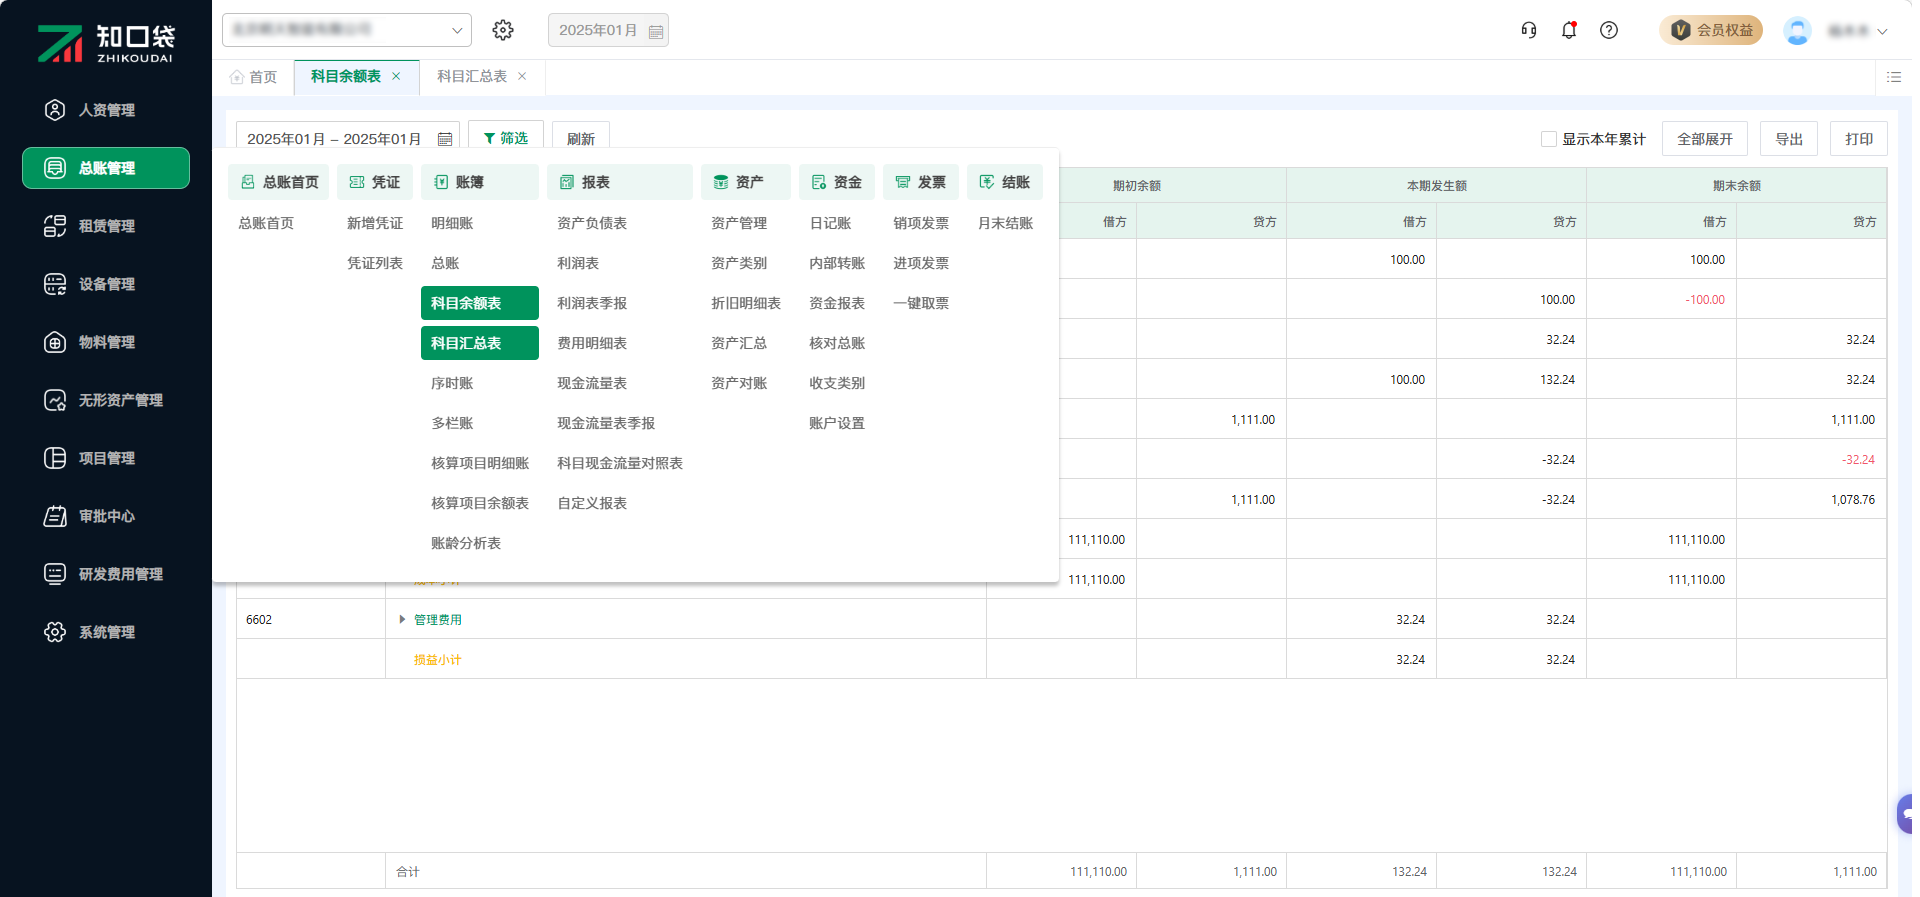Close the 科目余额表 tab
The height and width of the screenshot is (897, 1920).
coord(396,76)
